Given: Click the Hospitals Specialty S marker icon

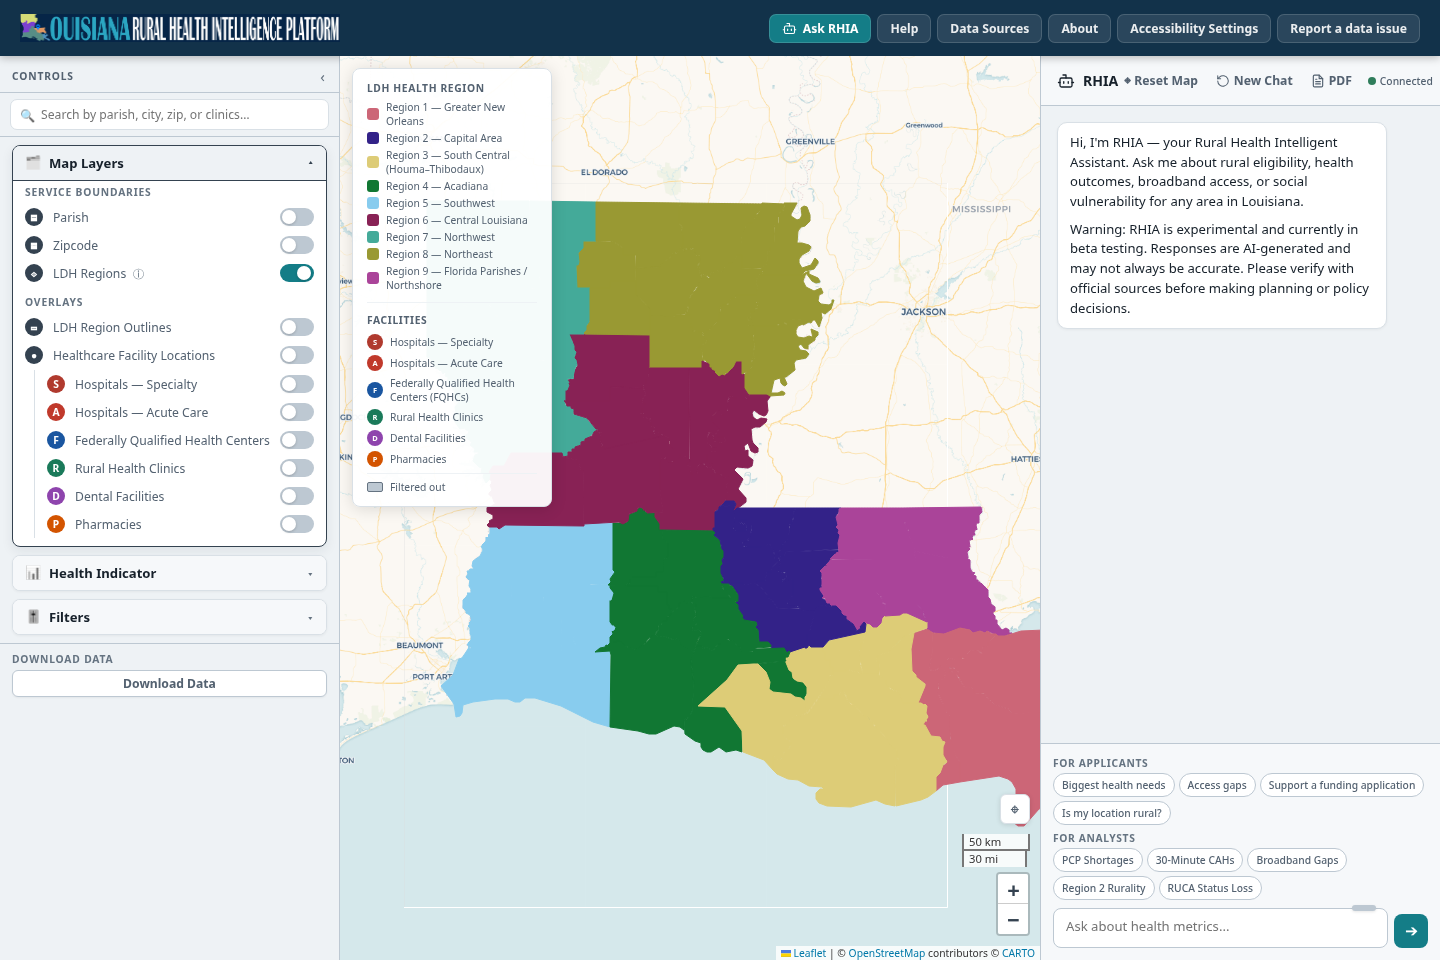Looking at the screenshot, I should click(56, 384).
